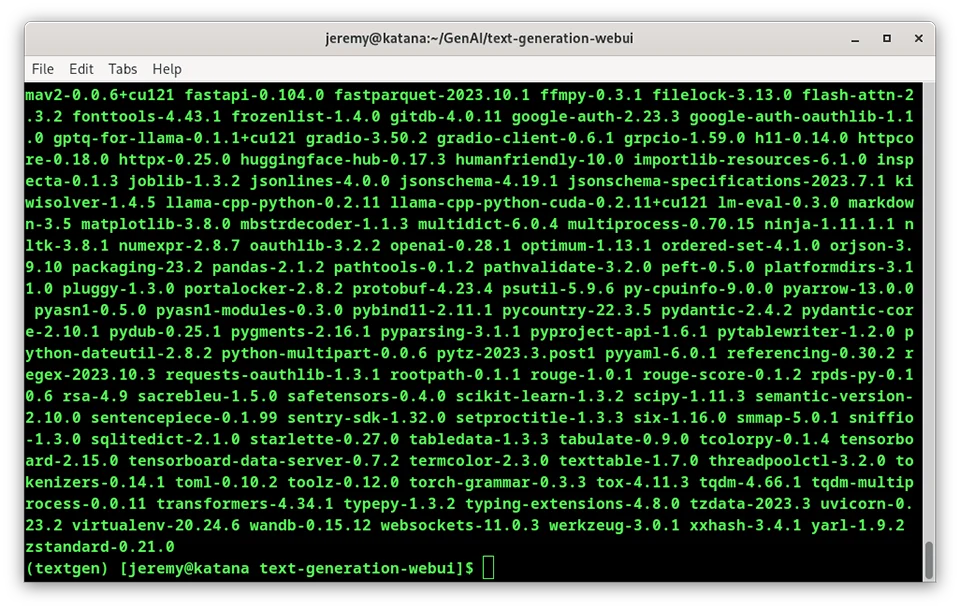Click the text jsonschema-4.19.1
The height and width of the screenshot is (609, 960).
pos(479,181)
